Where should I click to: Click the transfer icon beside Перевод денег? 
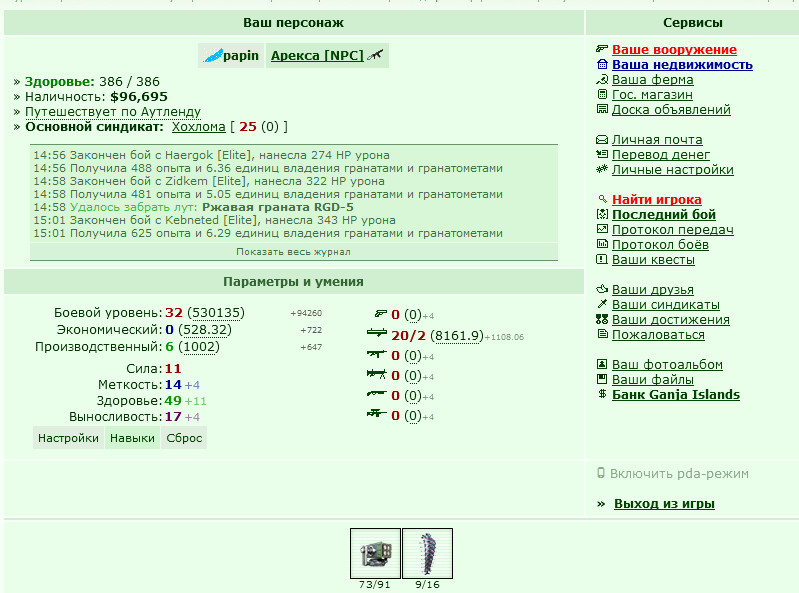click(602, 154)
